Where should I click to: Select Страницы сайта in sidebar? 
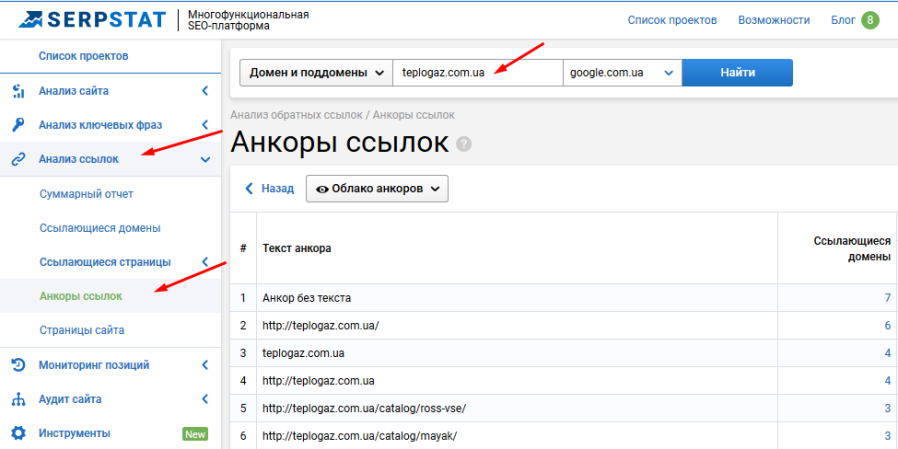pos(82,330)
